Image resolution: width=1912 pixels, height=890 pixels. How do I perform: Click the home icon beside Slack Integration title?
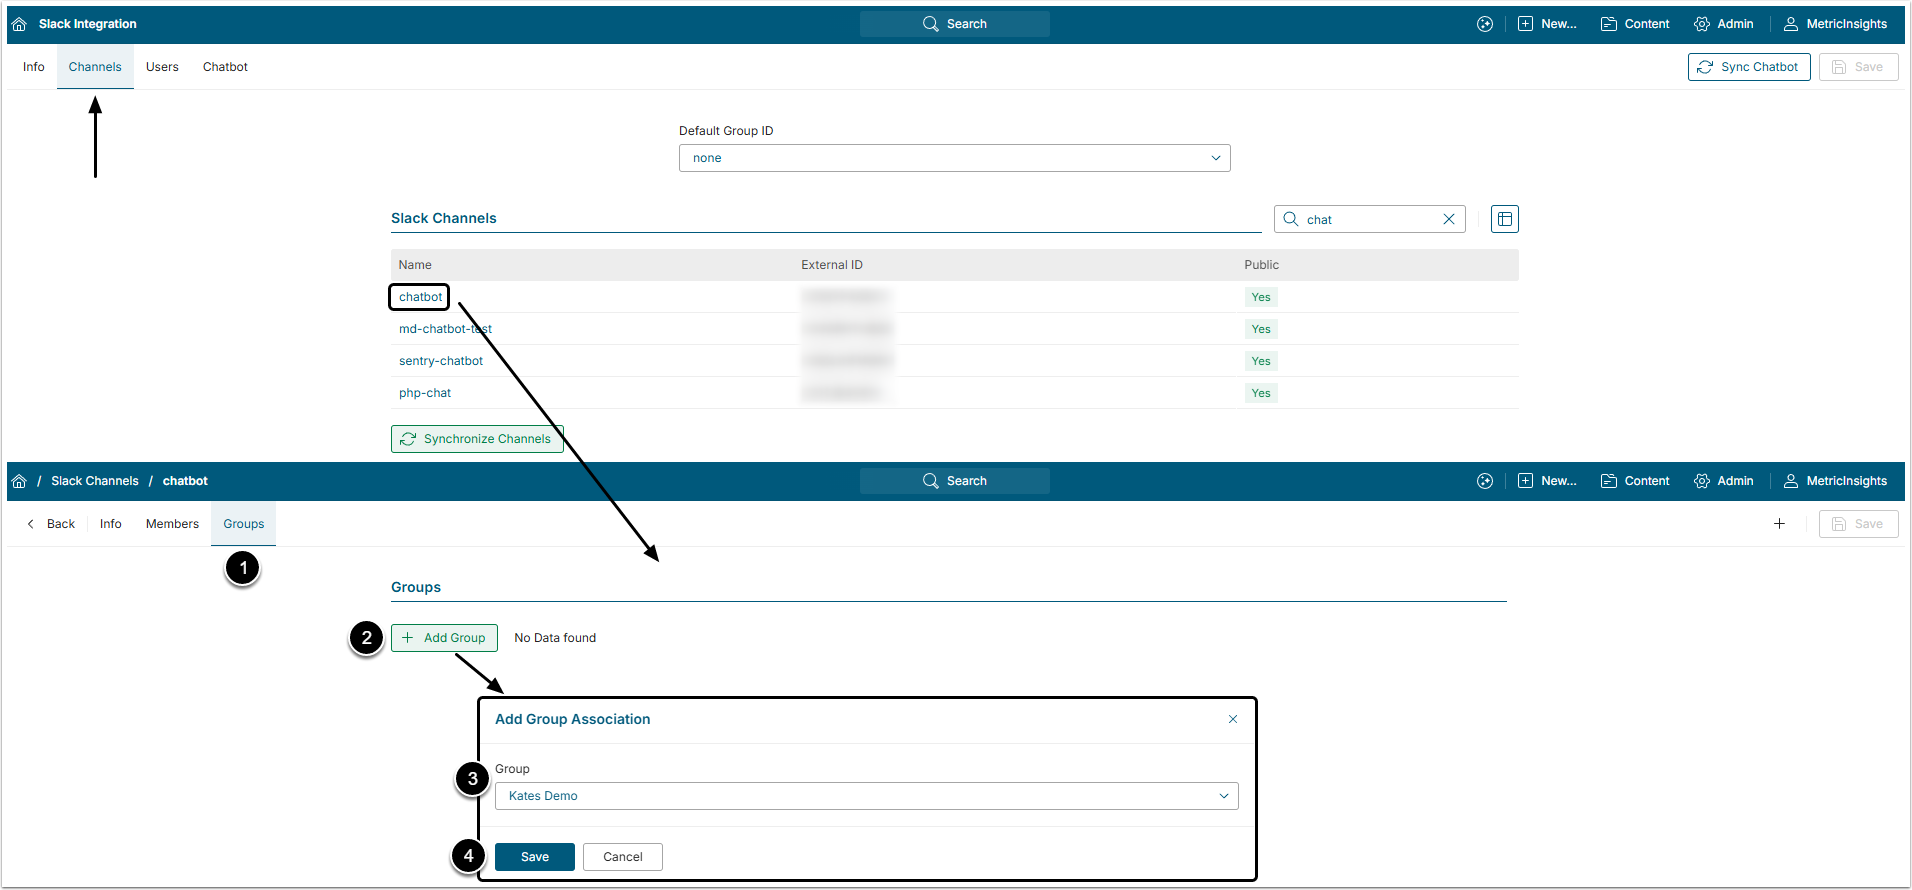[19, 24]
